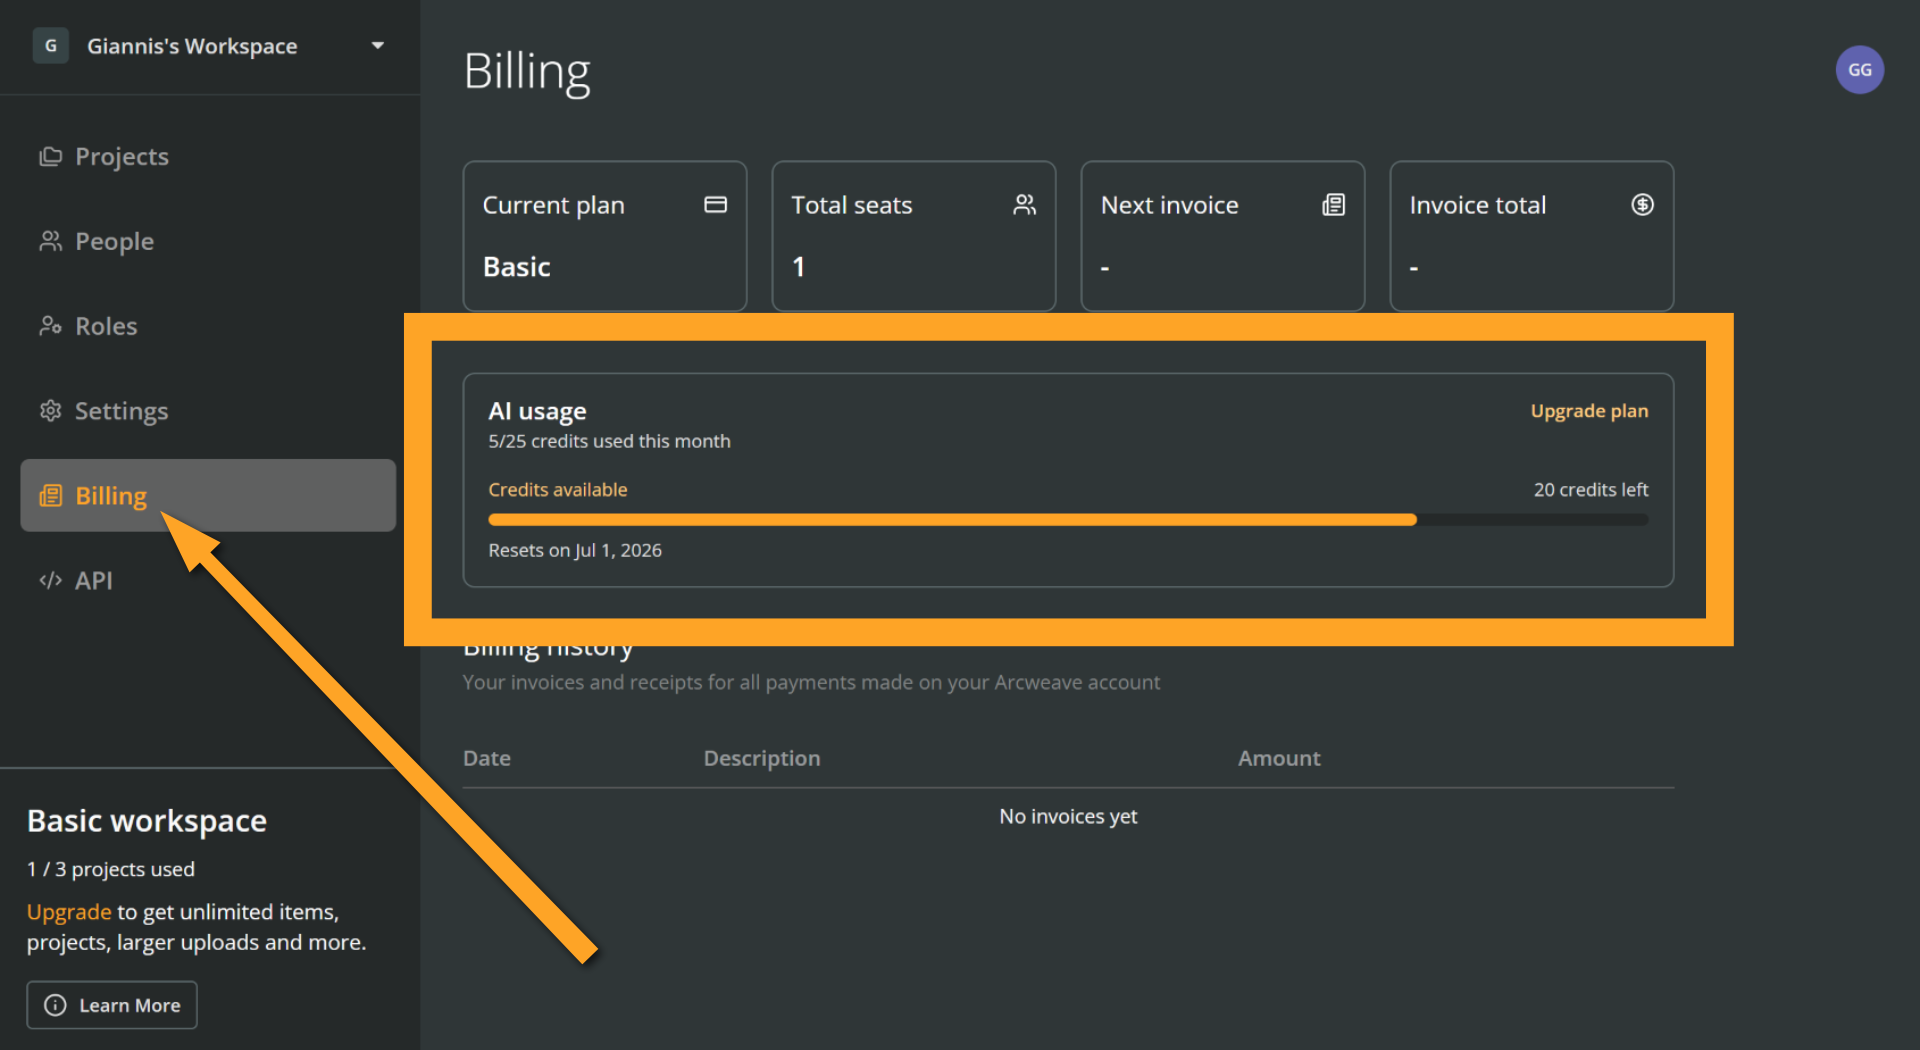1920x1050 pixels.
Task: Click the Upgrade plan link
Action: click(1589, 411)
